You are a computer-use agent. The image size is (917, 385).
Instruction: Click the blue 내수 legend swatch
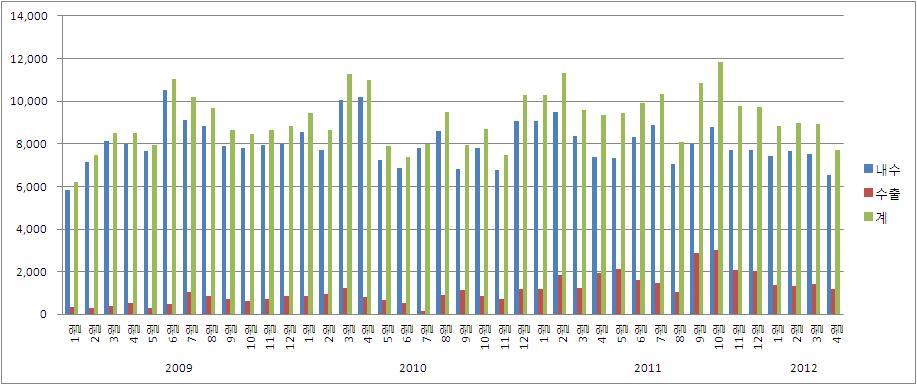pos(868,169)
